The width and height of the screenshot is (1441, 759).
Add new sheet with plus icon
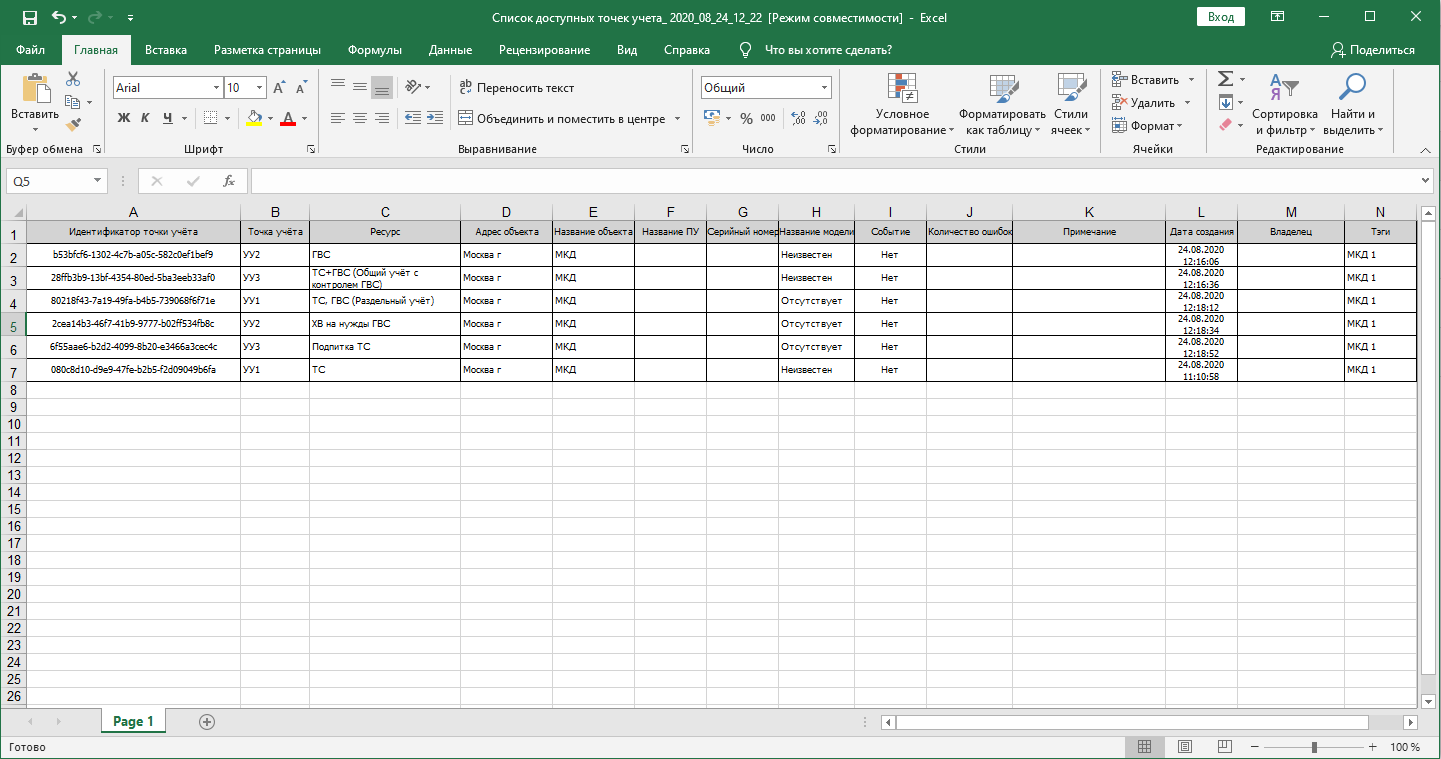tap(207, 721)
